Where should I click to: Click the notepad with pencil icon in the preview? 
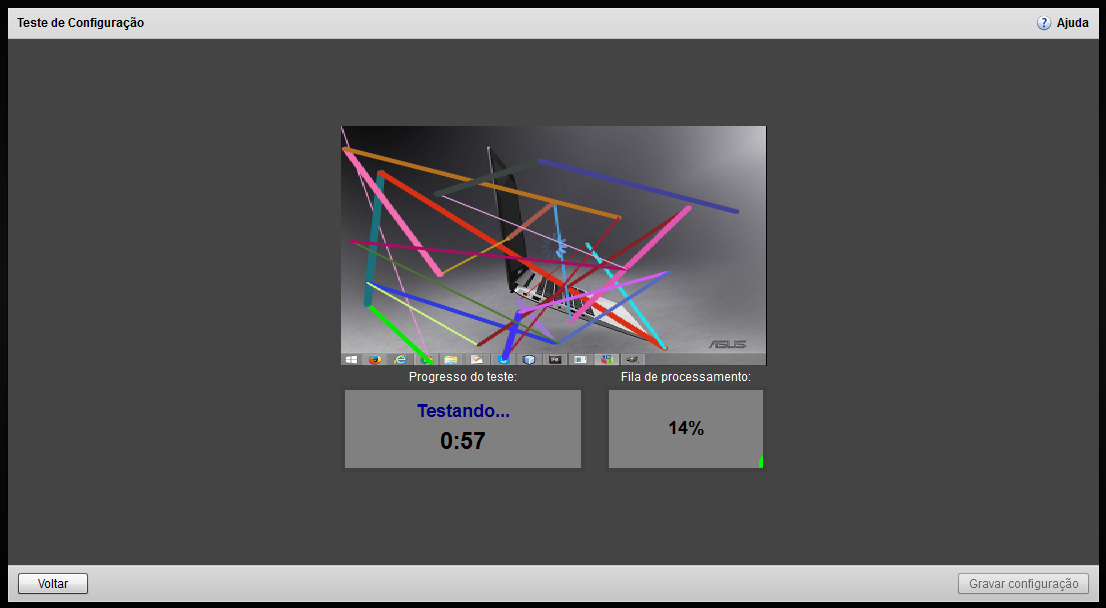[477, 359]
